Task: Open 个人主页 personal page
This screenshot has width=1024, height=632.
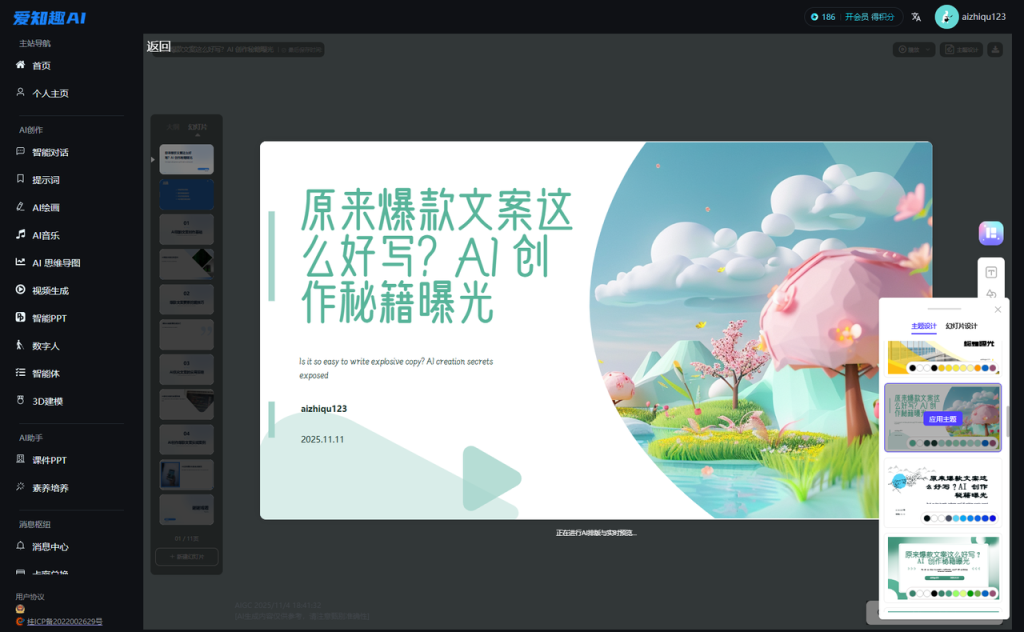Action: [50, 93]
